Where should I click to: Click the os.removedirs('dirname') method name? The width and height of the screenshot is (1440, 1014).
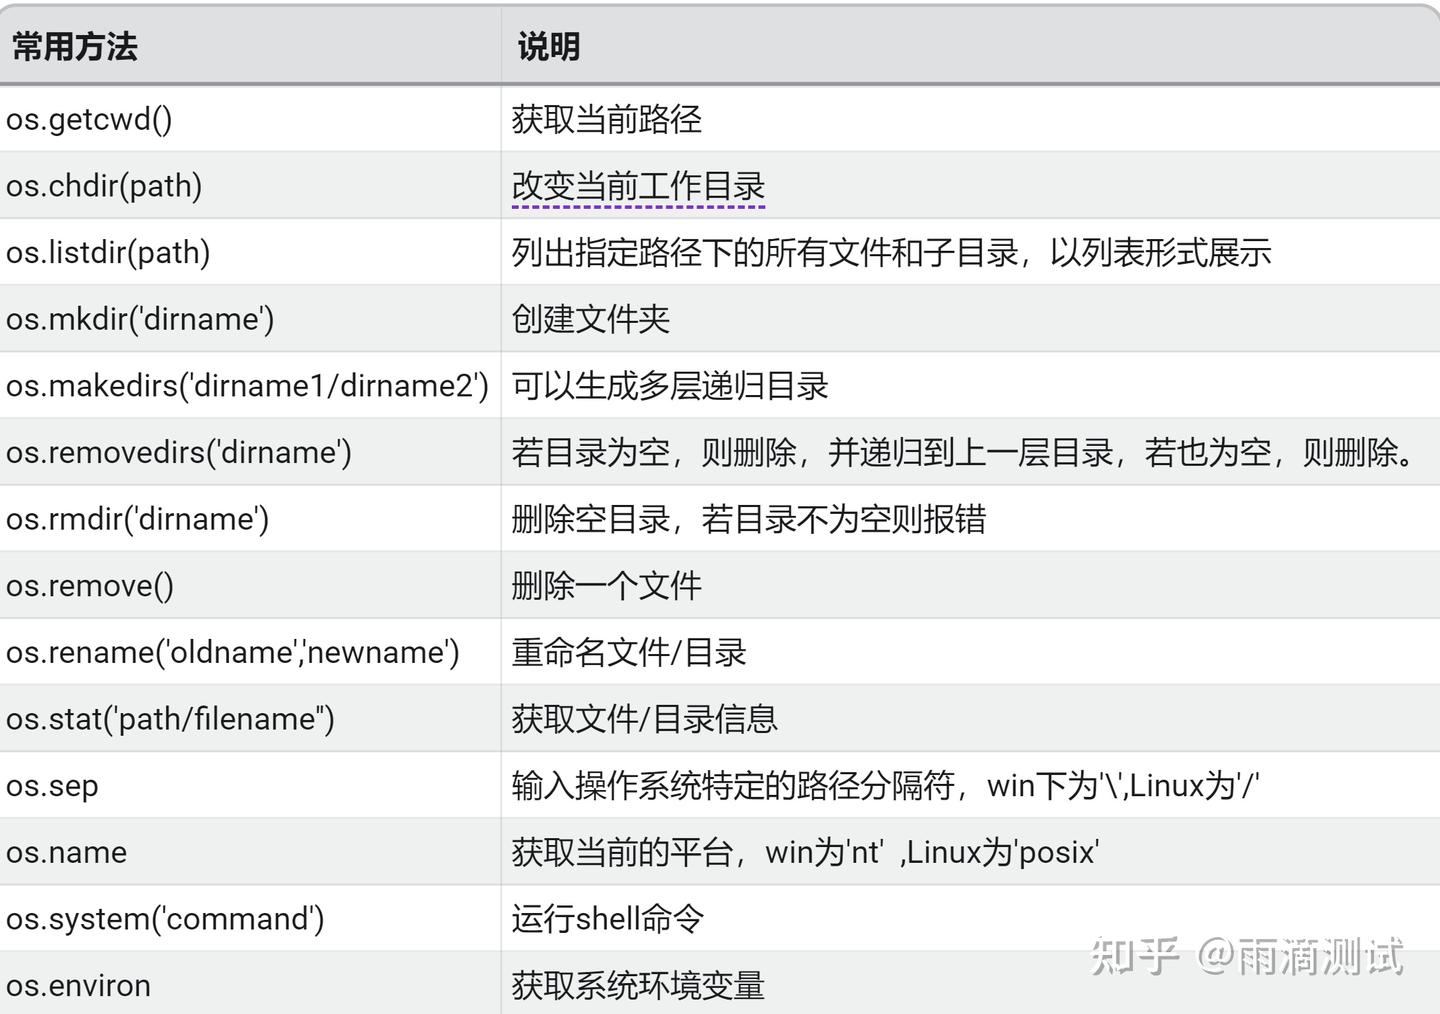[178, 452]
